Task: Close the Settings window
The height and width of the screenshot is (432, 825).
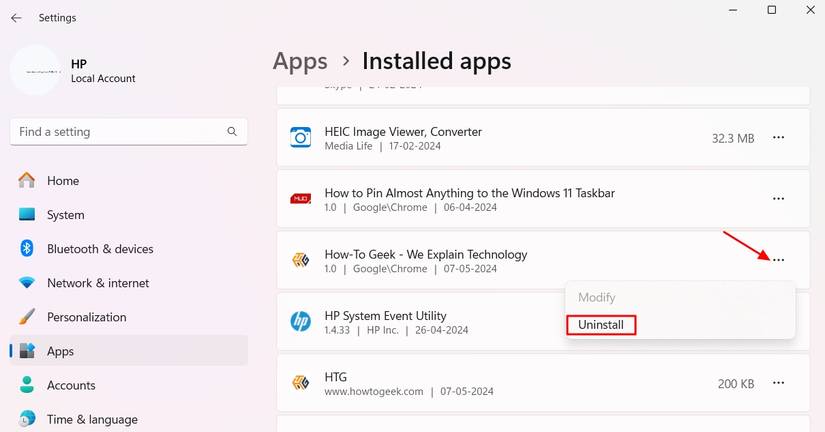Action: (x=811, y=10)
